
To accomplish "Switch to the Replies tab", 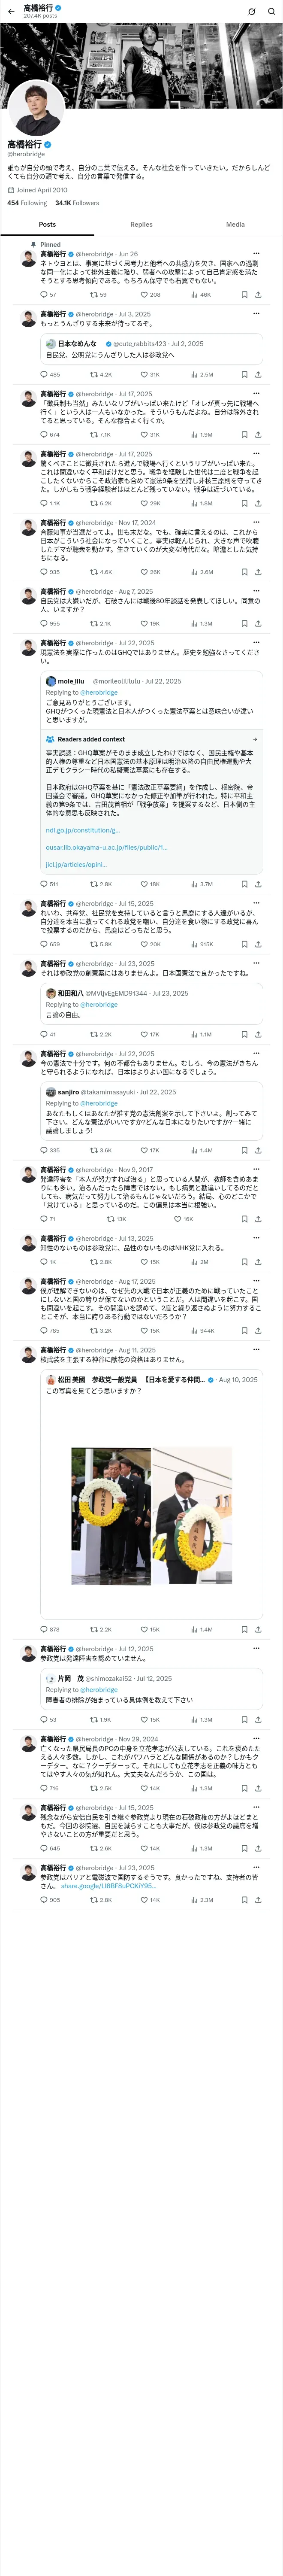I will tap(141, 225).
